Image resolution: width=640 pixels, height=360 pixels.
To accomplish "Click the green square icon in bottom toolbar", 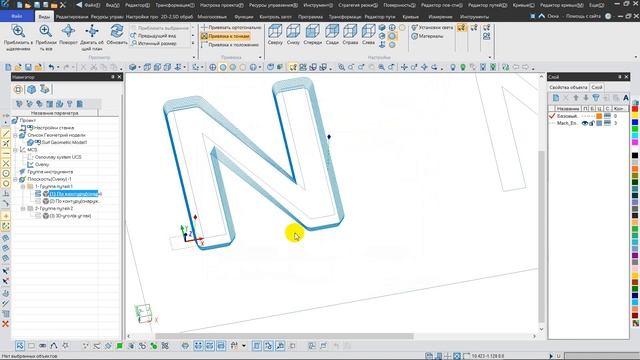I will coord(120,346).
